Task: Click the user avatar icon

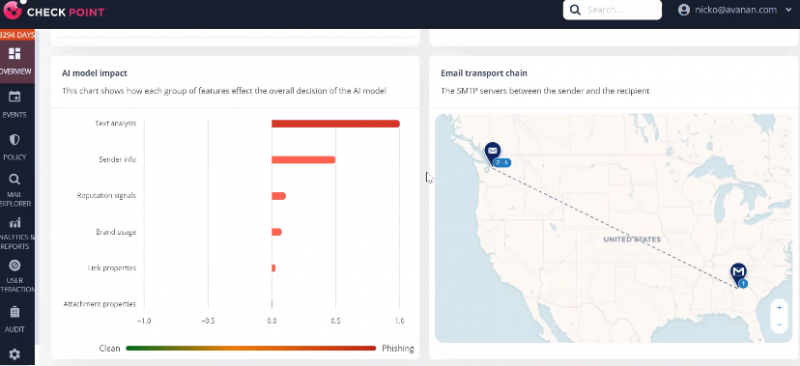Action: coord(684,10)
